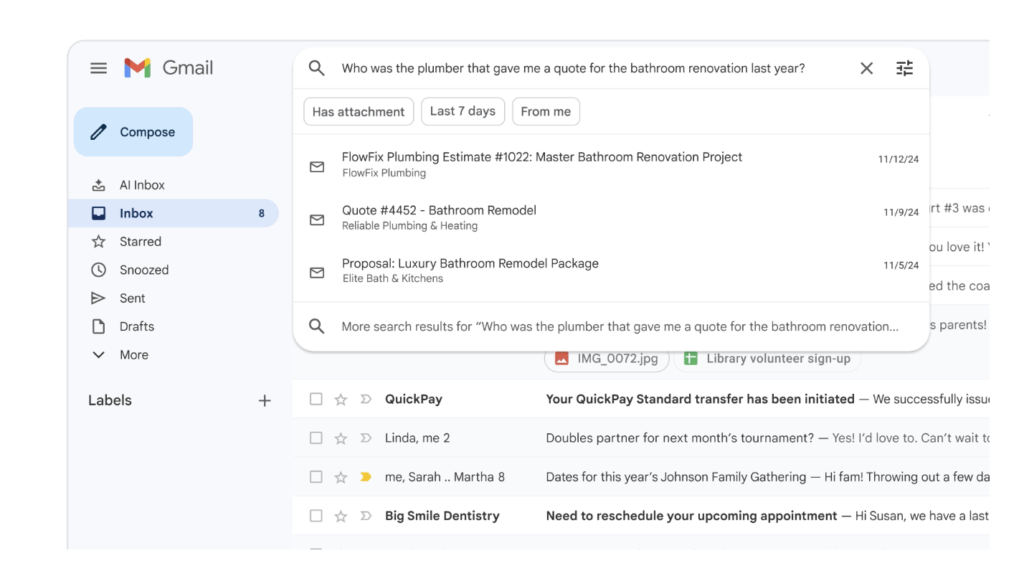Click envelope icon beside FlowFix Plumbing result
The image size is (1024, 571).
coord(317,167)
